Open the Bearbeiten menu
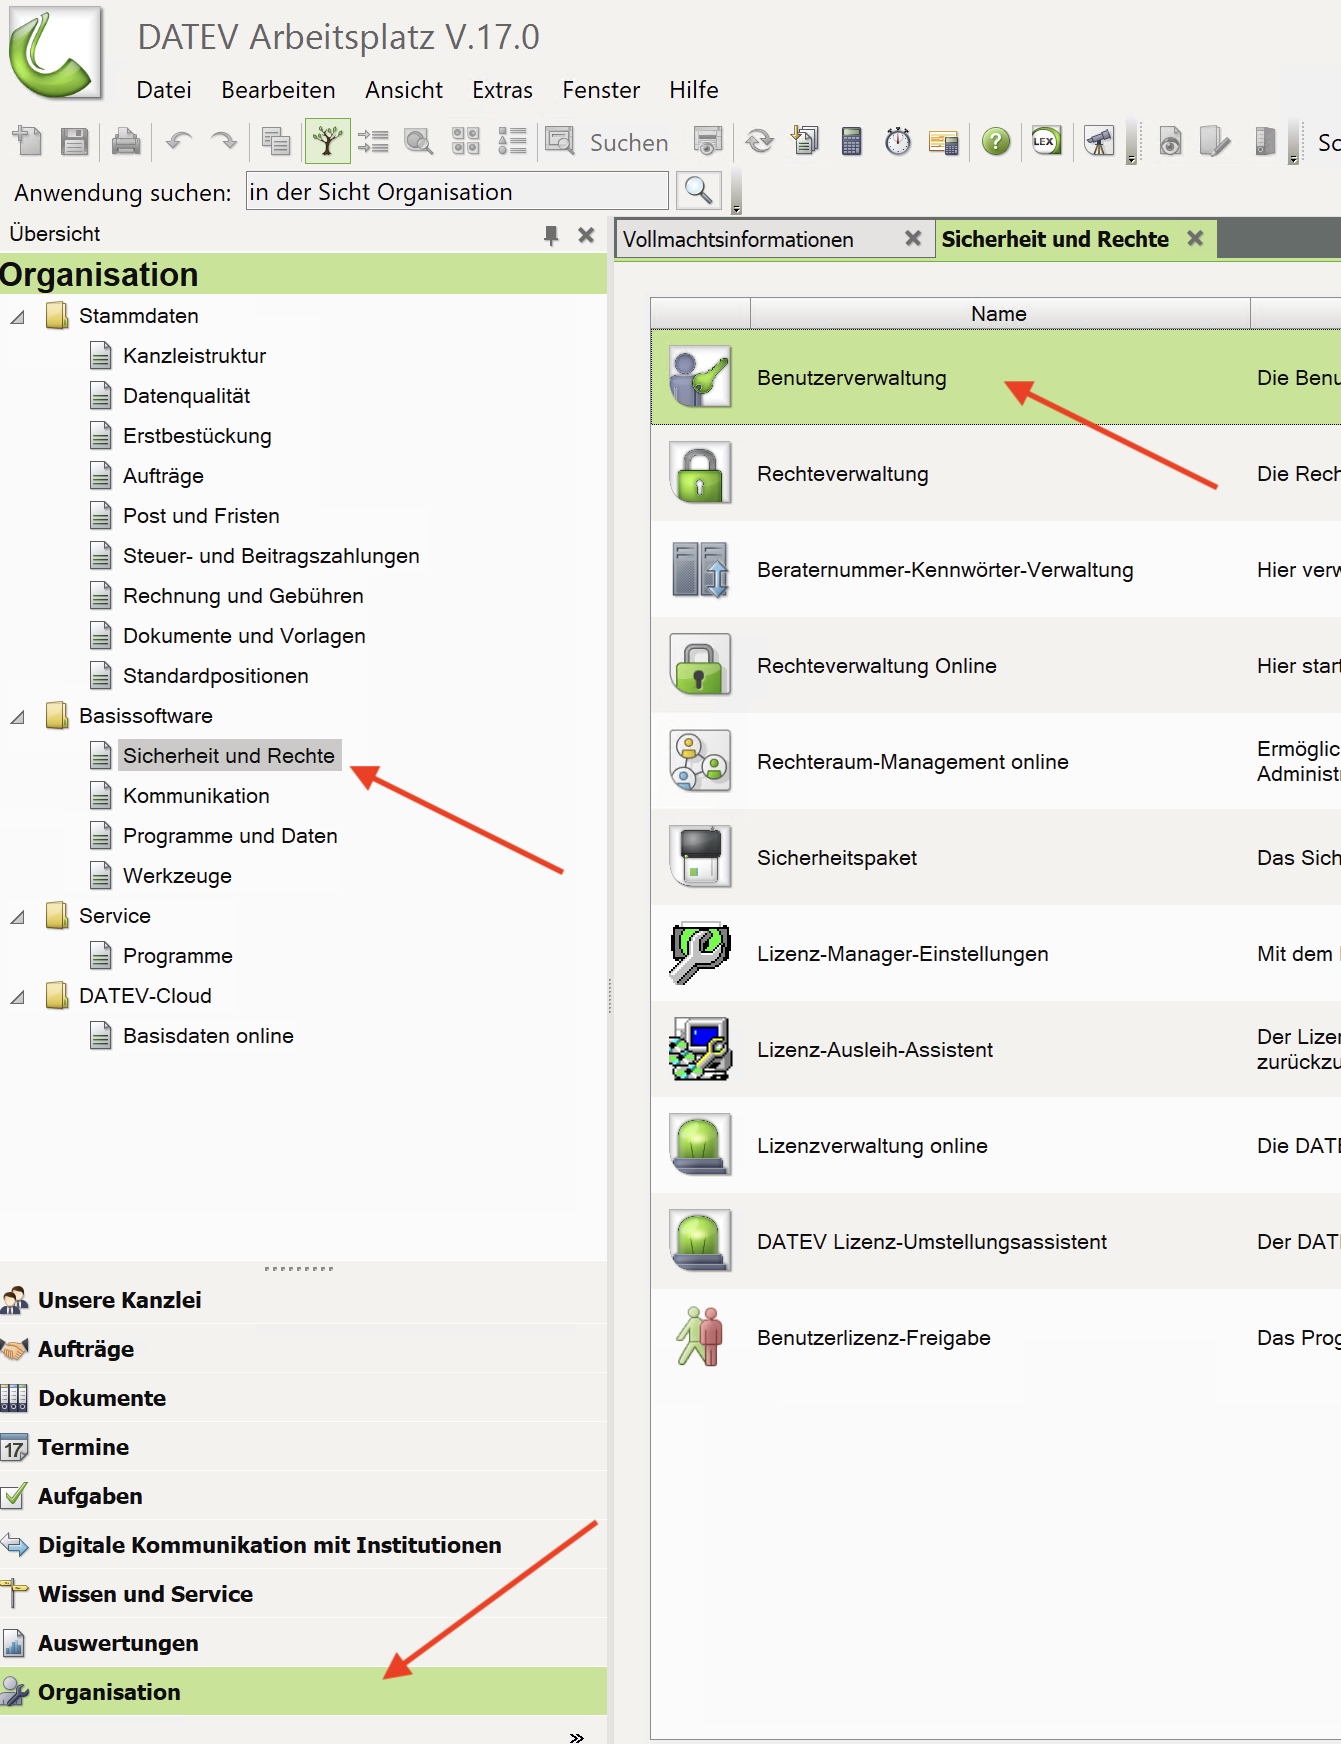Image resolution: width=1341 pixels, height=1744 pixels. (x=278, y=90)
